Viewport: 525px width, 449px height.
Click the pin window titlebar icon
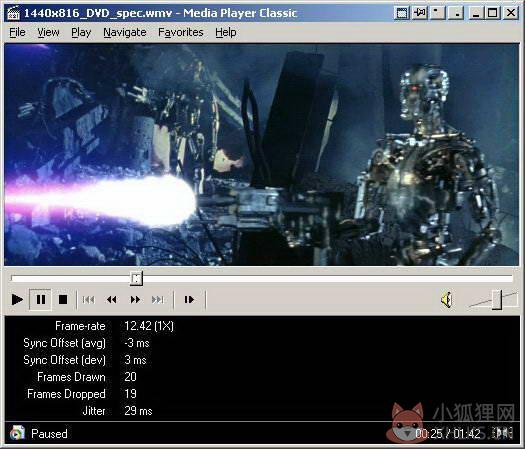[x=419, y=13]
